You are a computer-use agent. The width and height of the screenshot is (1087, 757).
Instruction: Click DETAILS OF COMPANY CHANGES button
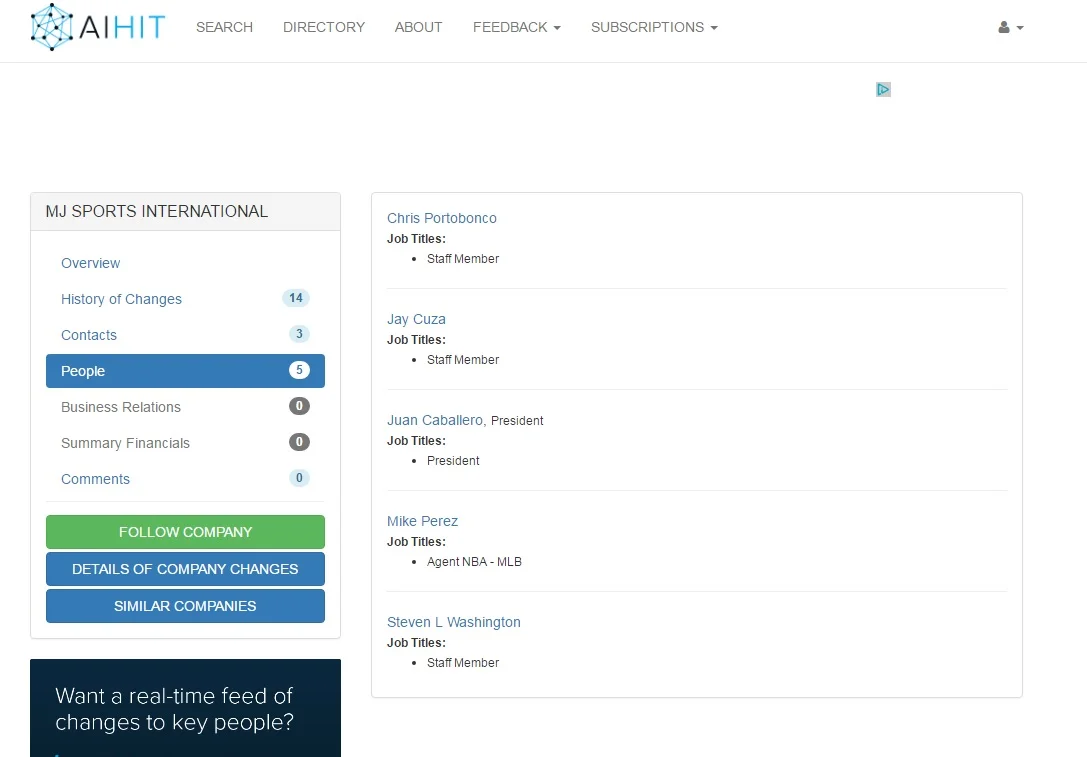point(185,569)
